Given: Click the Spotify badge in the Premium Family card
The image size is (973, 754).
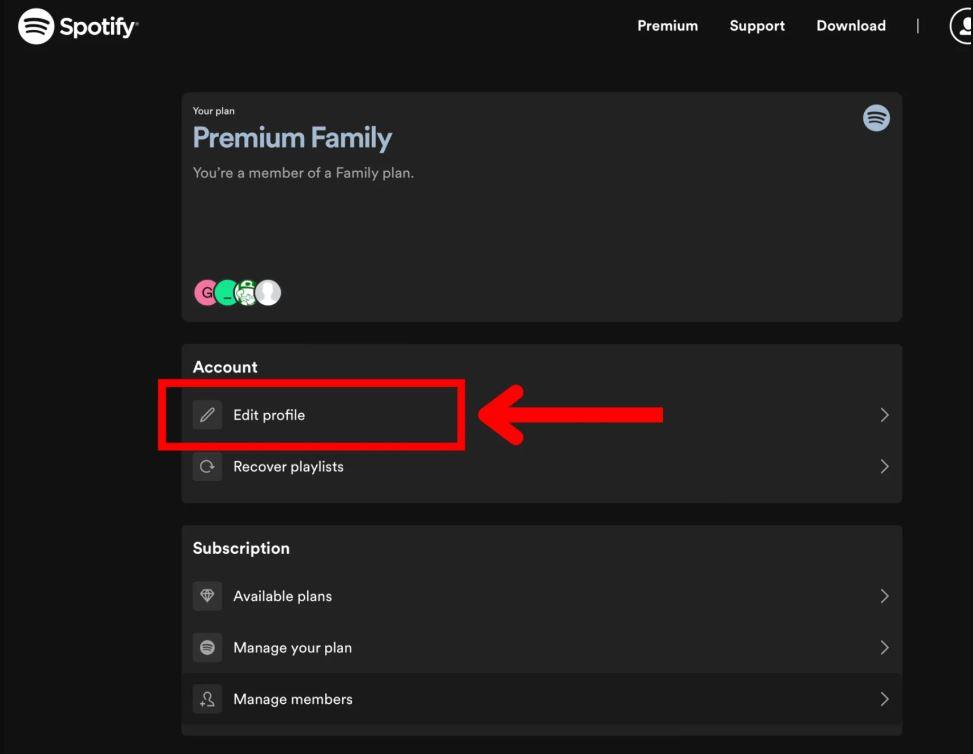Looking at the screenshot, I should (x=876, y=118).
